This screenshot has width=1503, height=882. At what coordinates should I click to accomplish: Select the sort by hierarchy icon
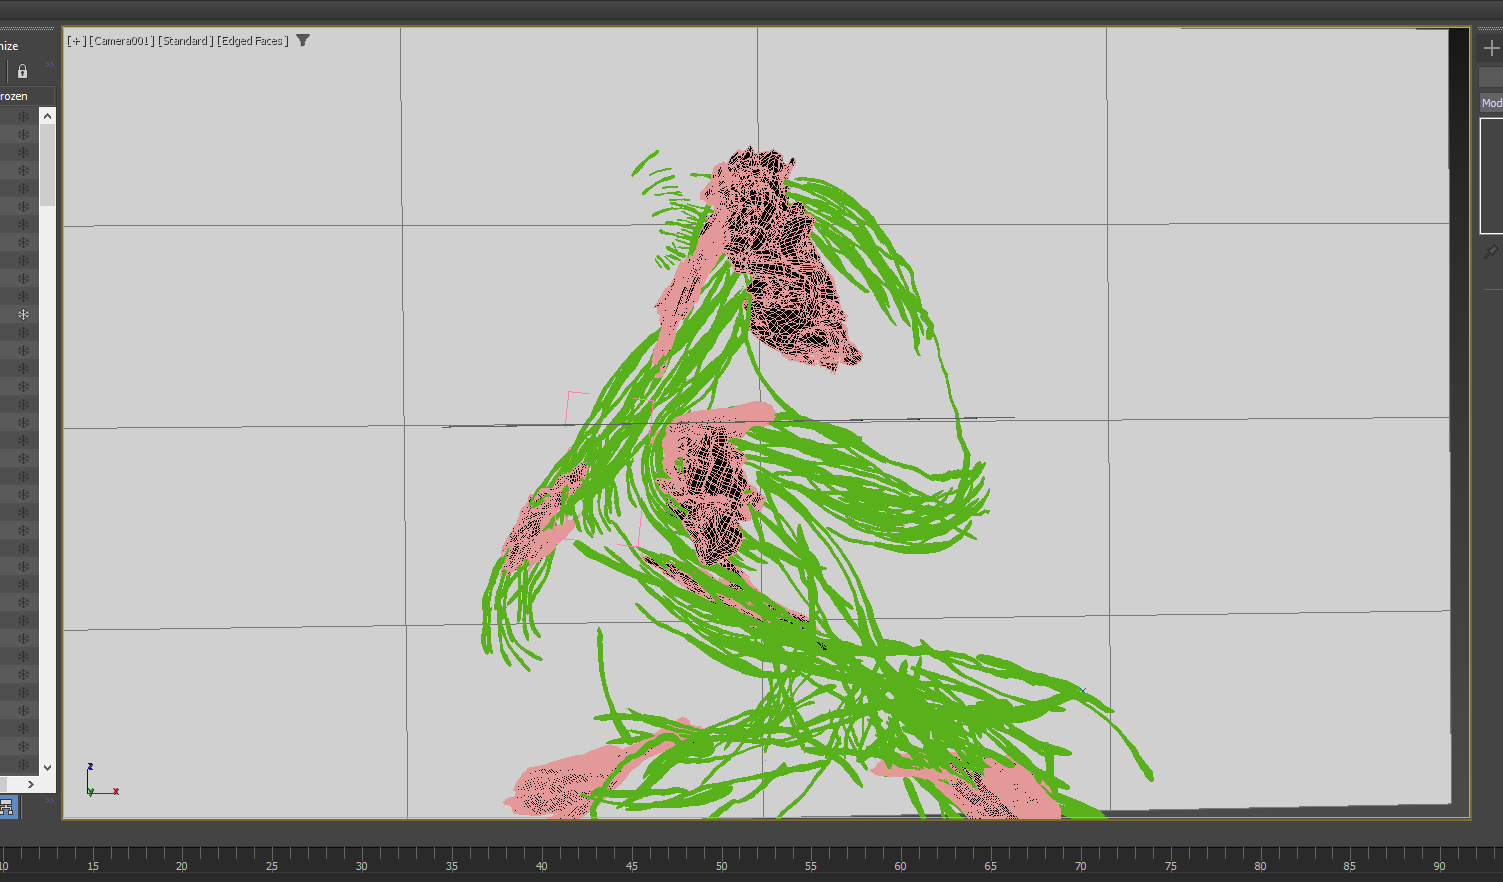7,807
